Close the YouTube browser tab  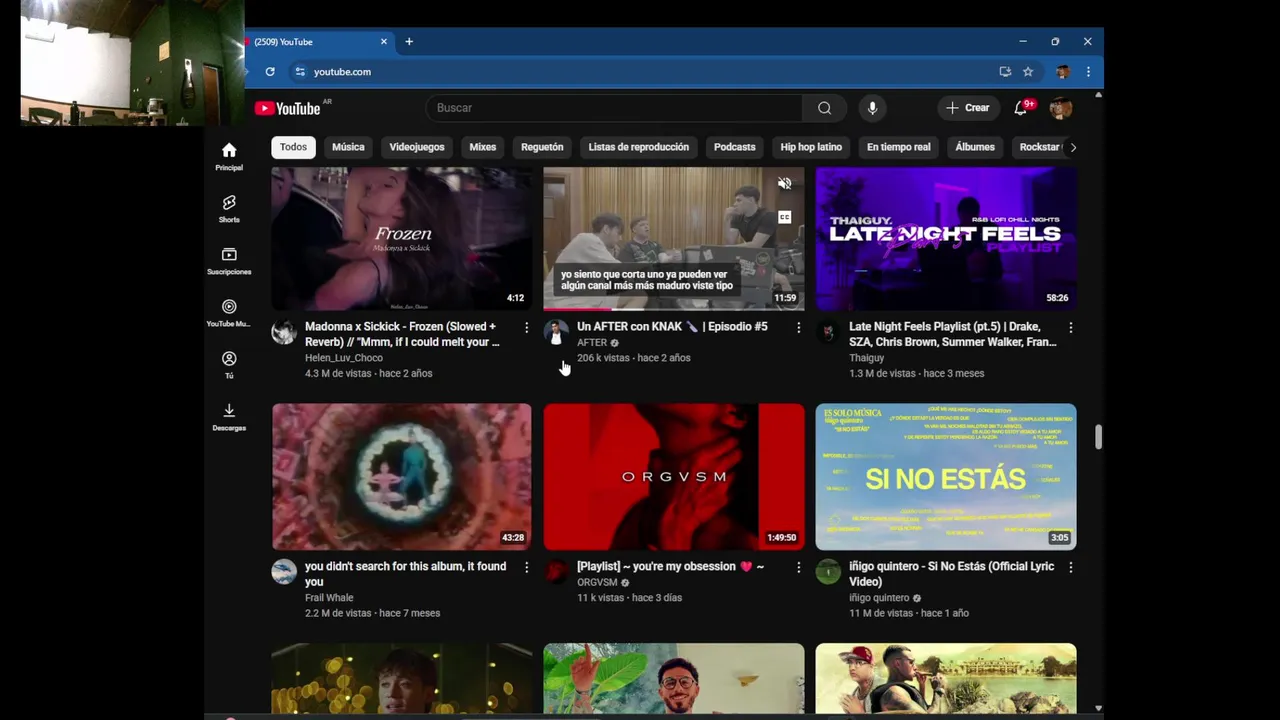point(383,42)
